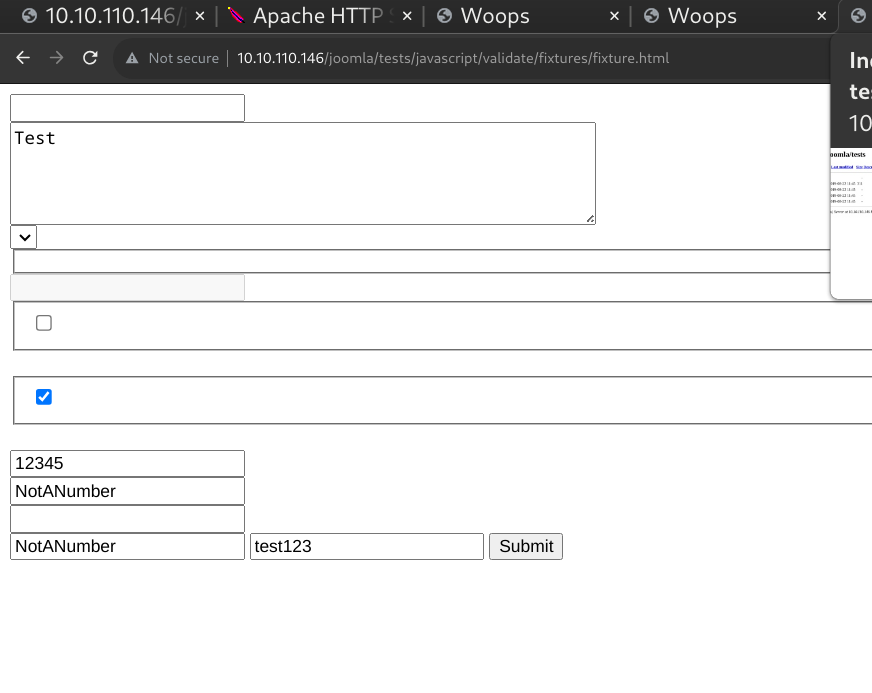Close the Apache HTTP tab

coord(407,16)
